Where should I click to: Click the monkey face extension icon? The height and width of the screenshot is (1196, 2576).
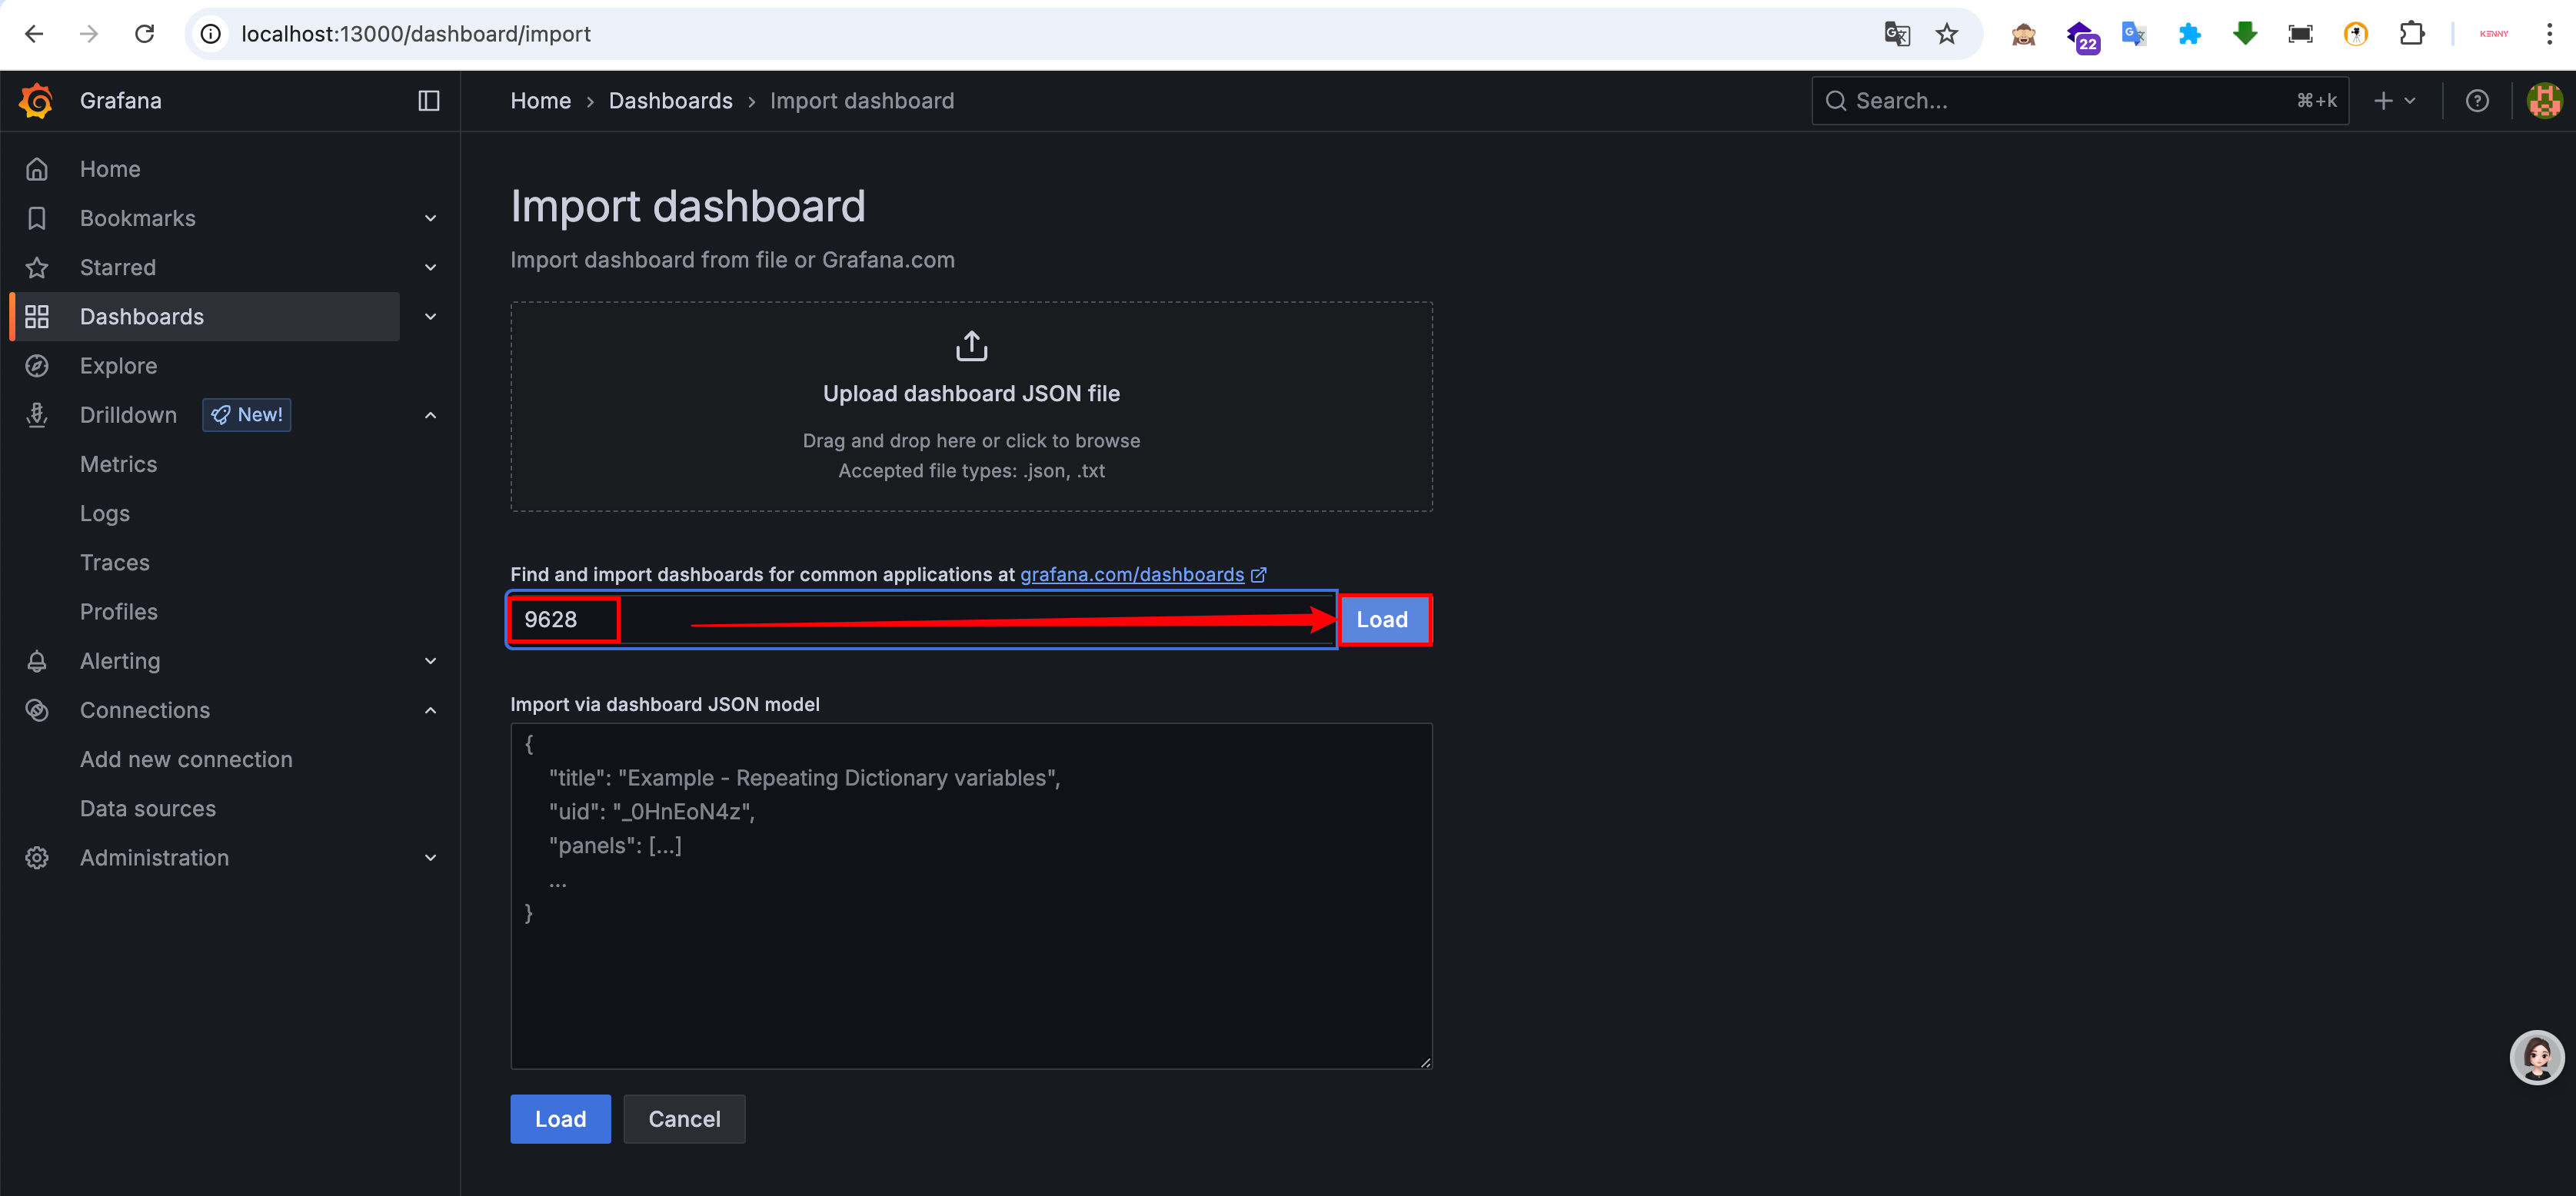coord(2023,34)
